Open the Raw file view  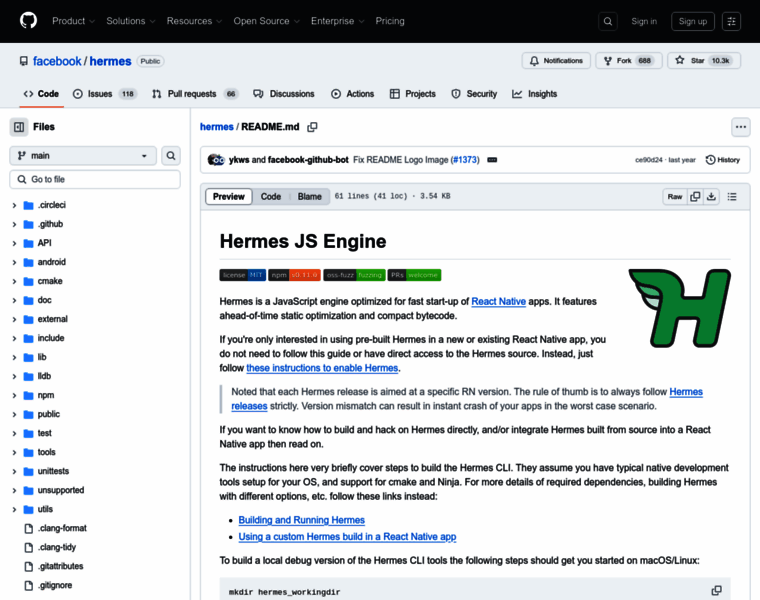(675, 196)
